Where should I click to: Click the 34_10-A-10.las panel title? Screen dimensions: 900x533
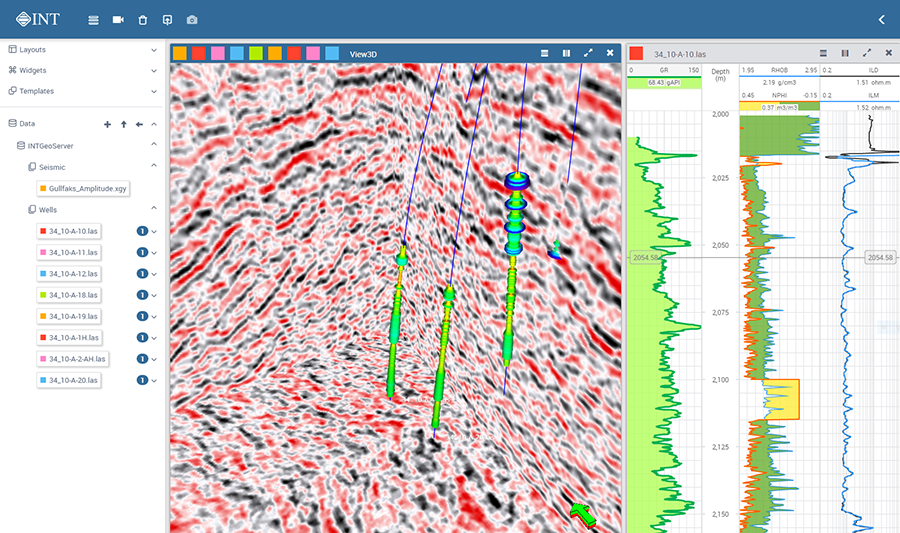click(680, 54)
